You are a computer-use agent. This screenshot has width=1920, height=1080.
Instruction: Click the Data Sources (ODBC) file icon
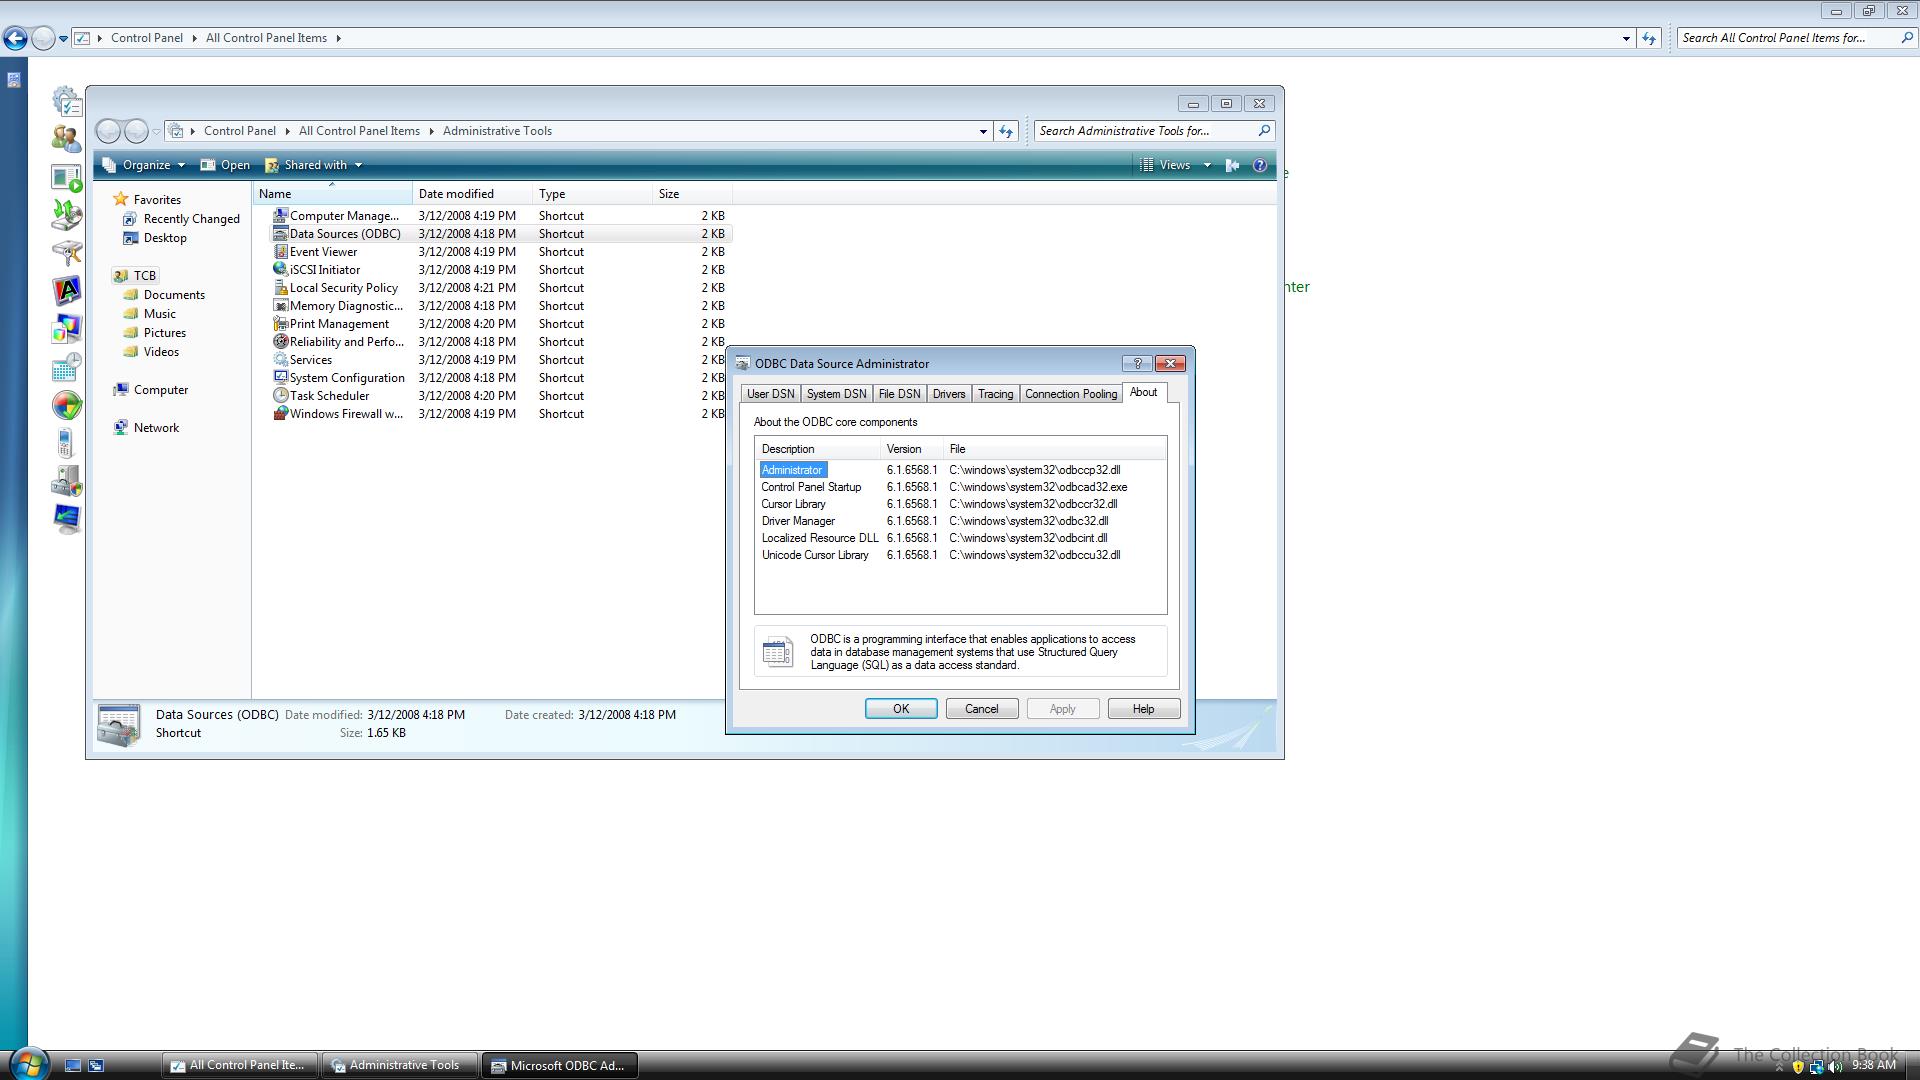[x=281, y=234]
